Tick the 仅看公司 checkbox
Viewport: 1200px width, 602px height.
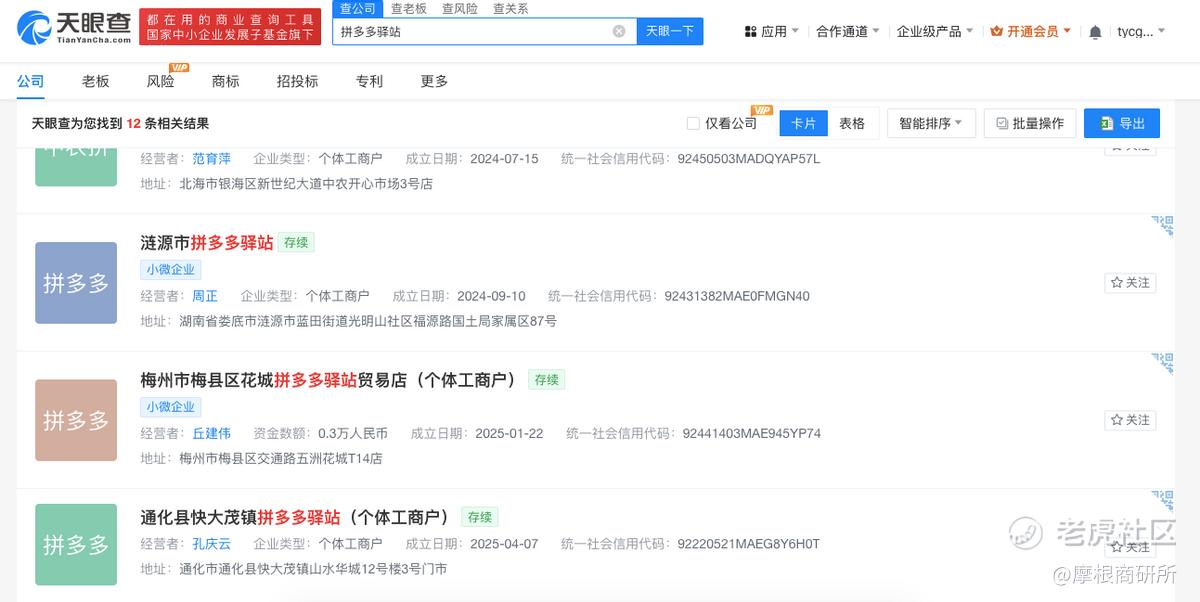(x=693, y=123)
